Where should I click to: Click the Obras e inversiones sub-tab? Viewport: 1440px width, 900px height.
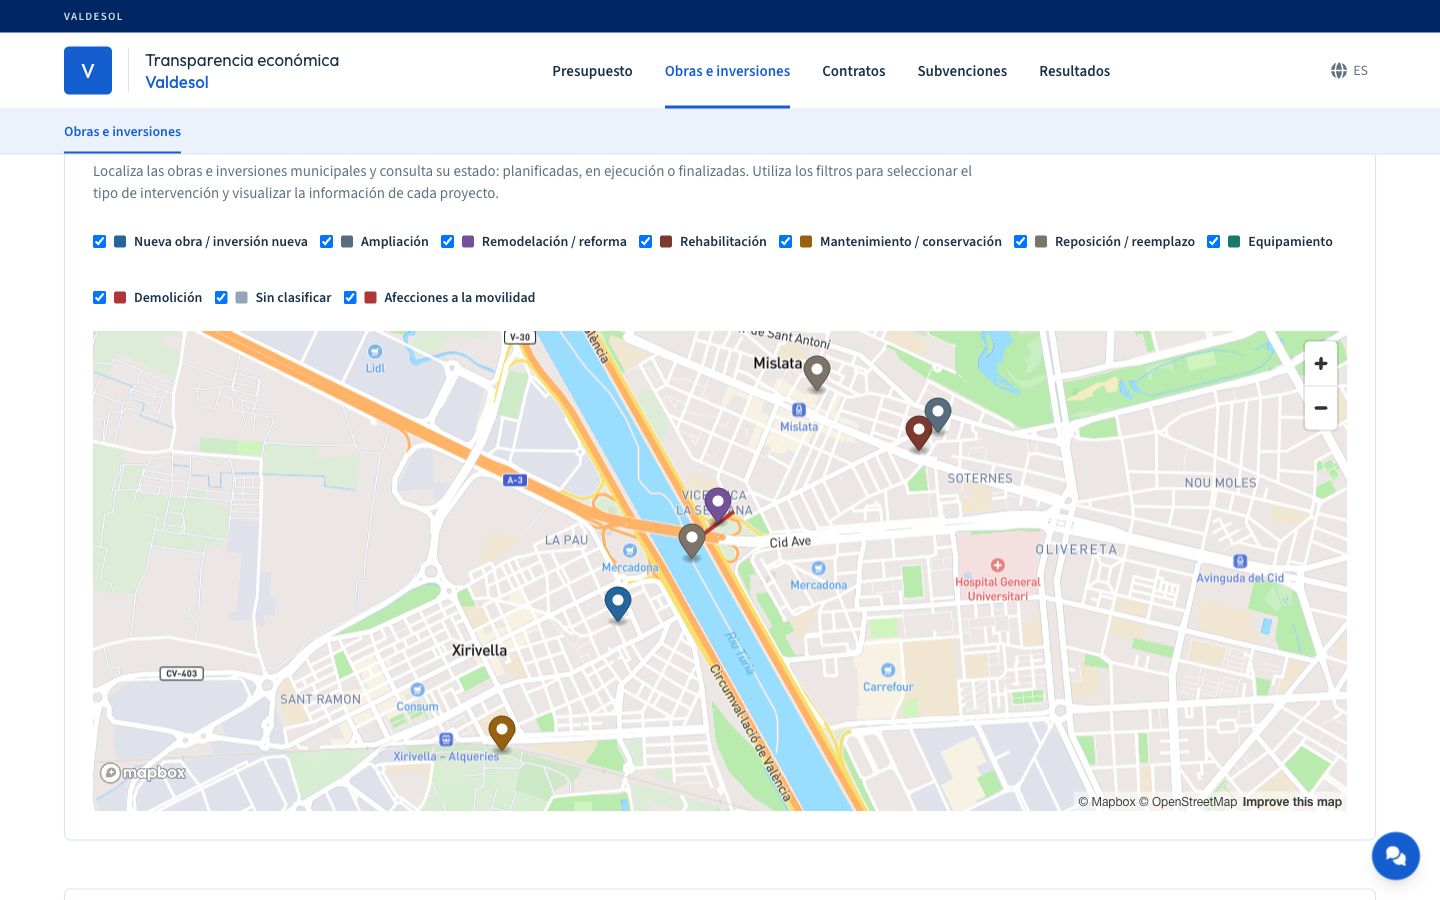[x=123, y=131]
